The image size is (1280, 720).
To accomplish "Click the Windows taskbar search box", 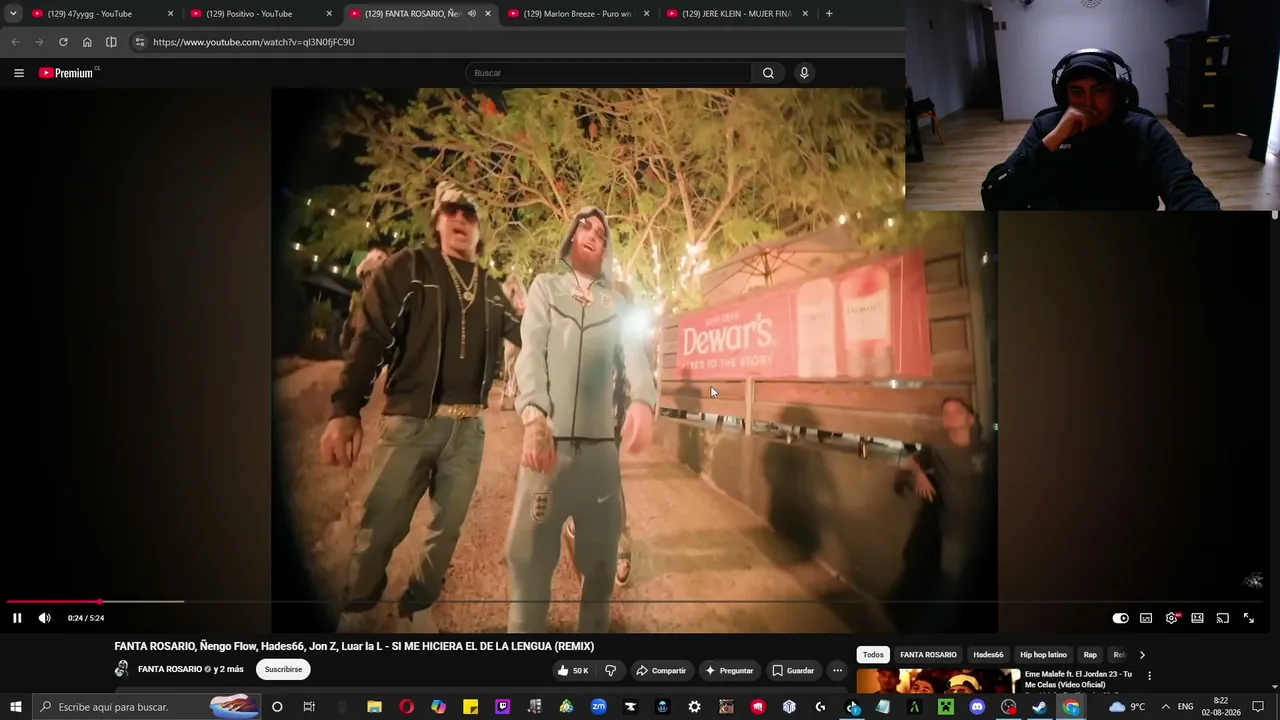I will click(x=147, y=707).
